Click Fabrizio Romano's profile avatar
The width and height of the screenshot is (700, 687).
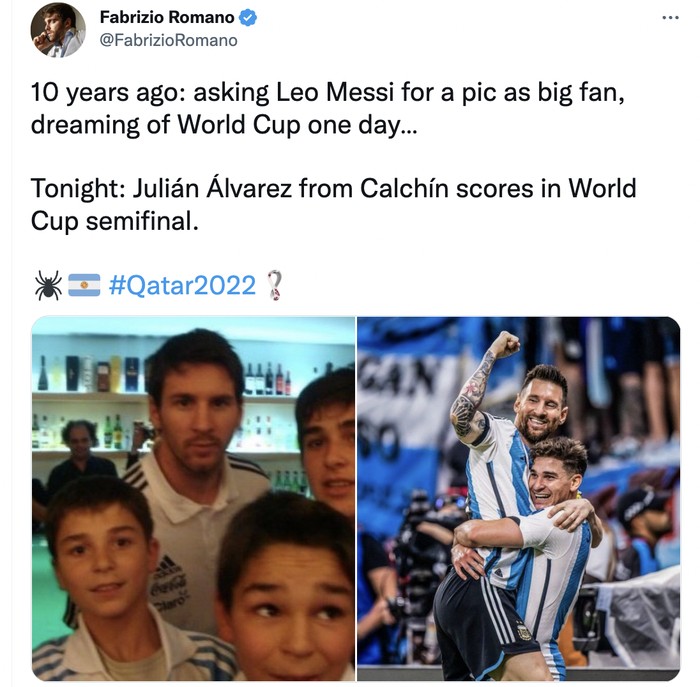(57, 29)
